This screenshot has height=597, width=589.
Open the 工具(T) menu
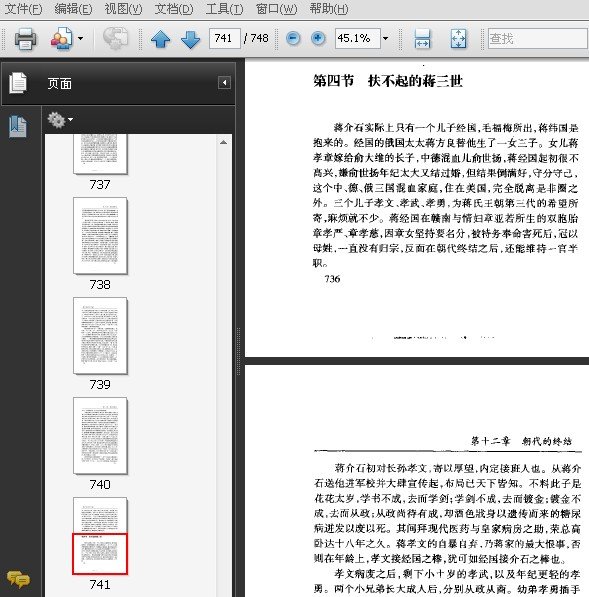click(x=224, y=9)
